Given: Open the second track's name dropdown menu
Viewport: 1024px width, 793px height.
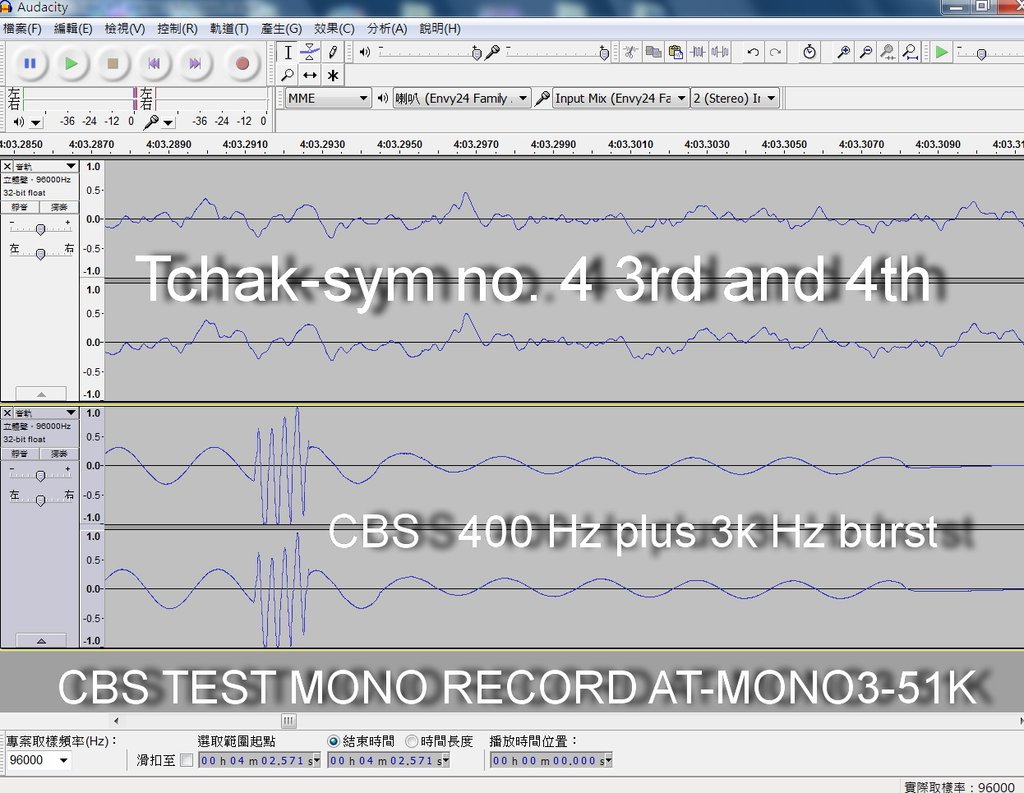Looking at the screenshot, I should [46, 413].
